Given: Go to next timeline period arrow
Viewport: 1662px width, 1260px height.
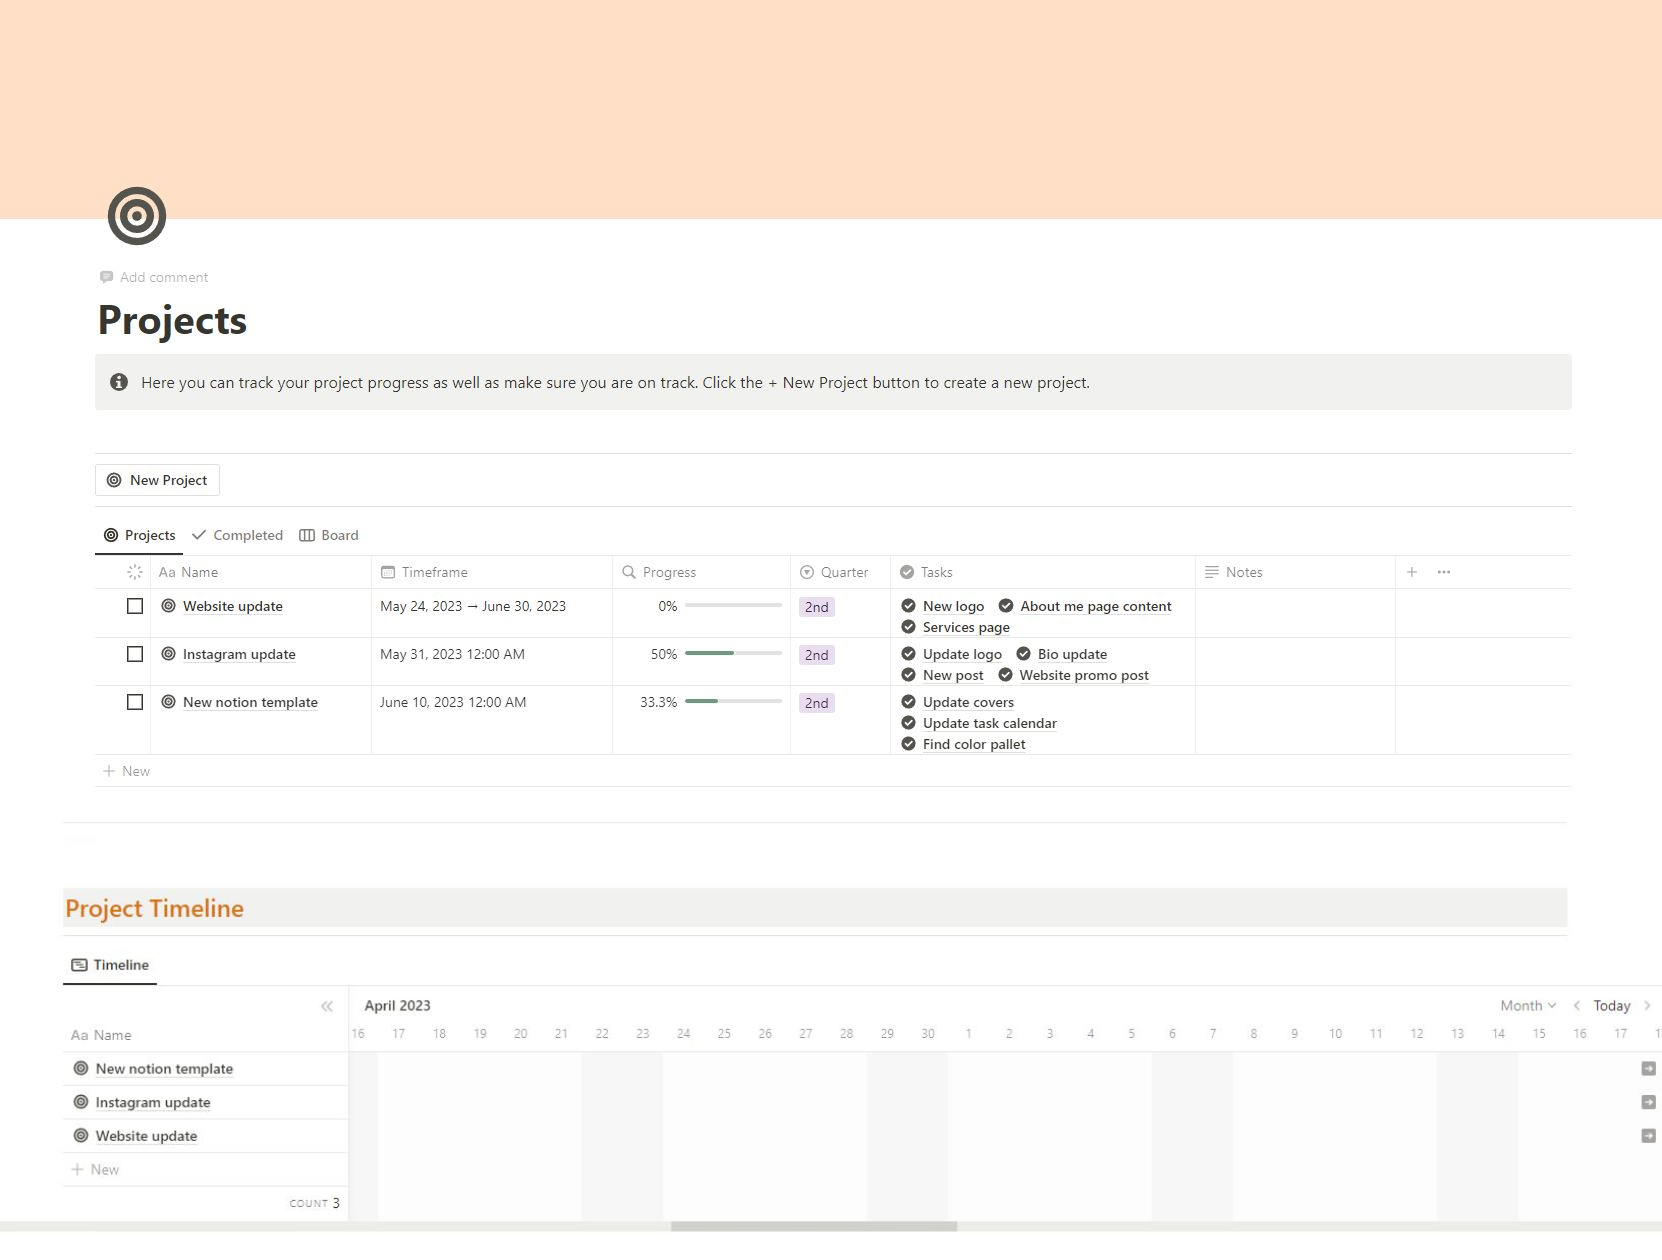Looking at the screenshot, I should tap(1647, 1006).
